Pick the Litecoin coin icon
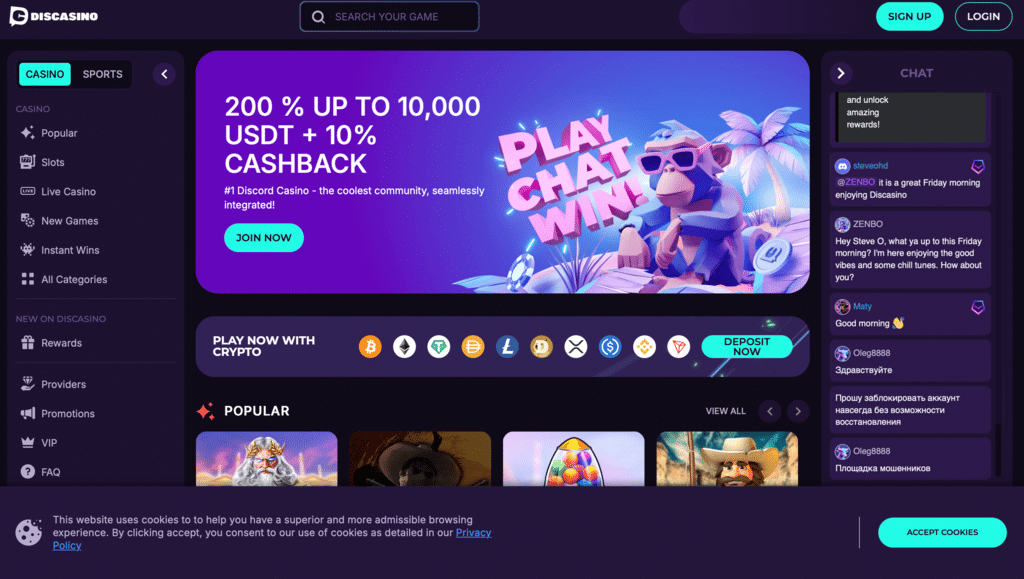The image size is (1024, 579). (507, 347)
